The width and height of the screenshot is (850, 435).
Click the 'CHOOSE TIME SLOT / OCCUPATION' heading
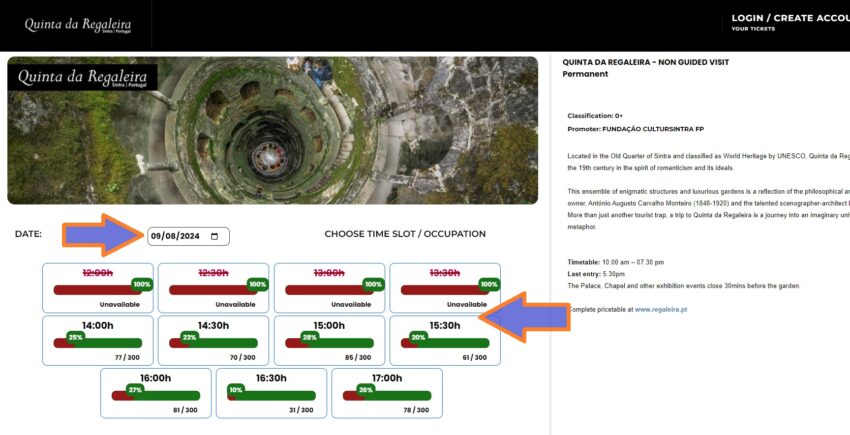click(x=405, y=234)
